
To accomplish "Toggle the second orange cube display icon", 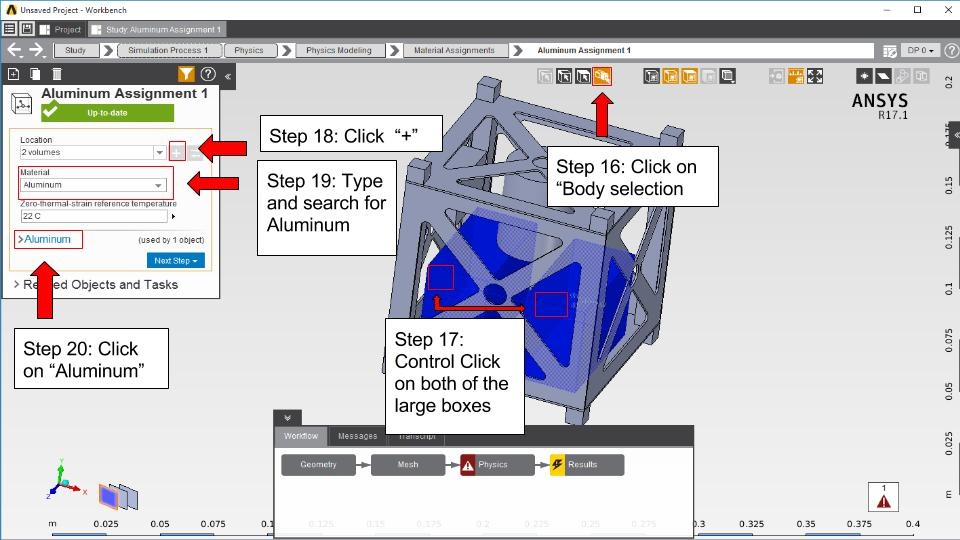I will (x=689, y=77).
